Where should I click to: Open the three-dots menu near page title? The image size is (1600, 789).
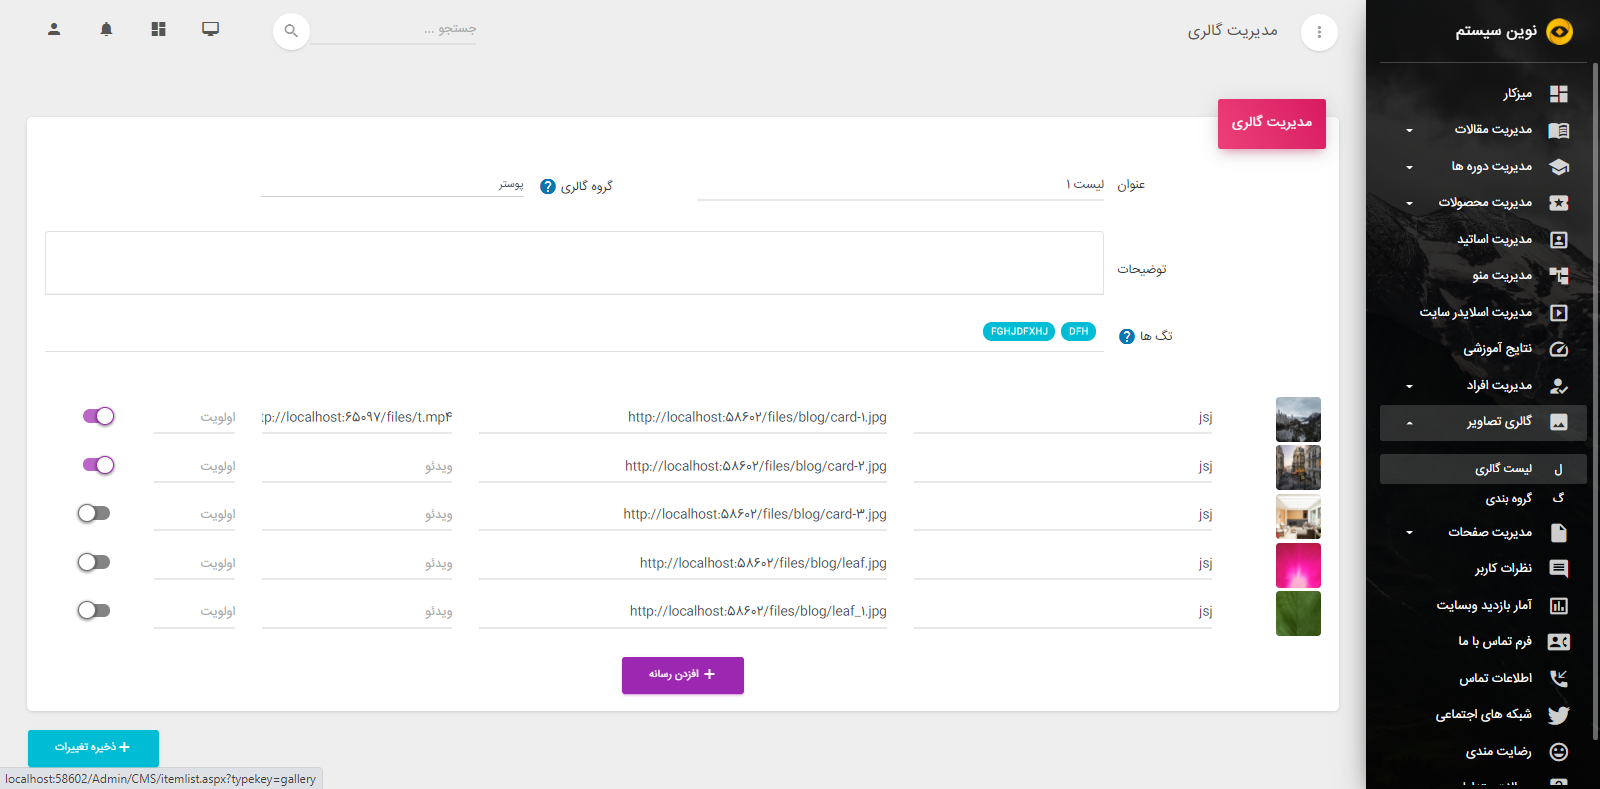coord(1319,32)
